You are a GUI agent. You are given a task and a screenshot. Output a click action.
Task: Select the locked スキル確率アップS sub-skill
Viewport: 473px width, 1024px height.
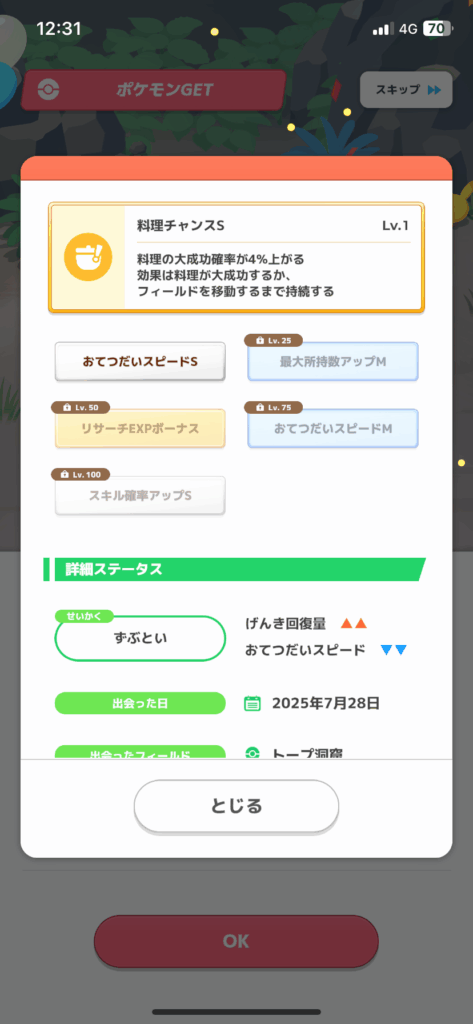140,496
